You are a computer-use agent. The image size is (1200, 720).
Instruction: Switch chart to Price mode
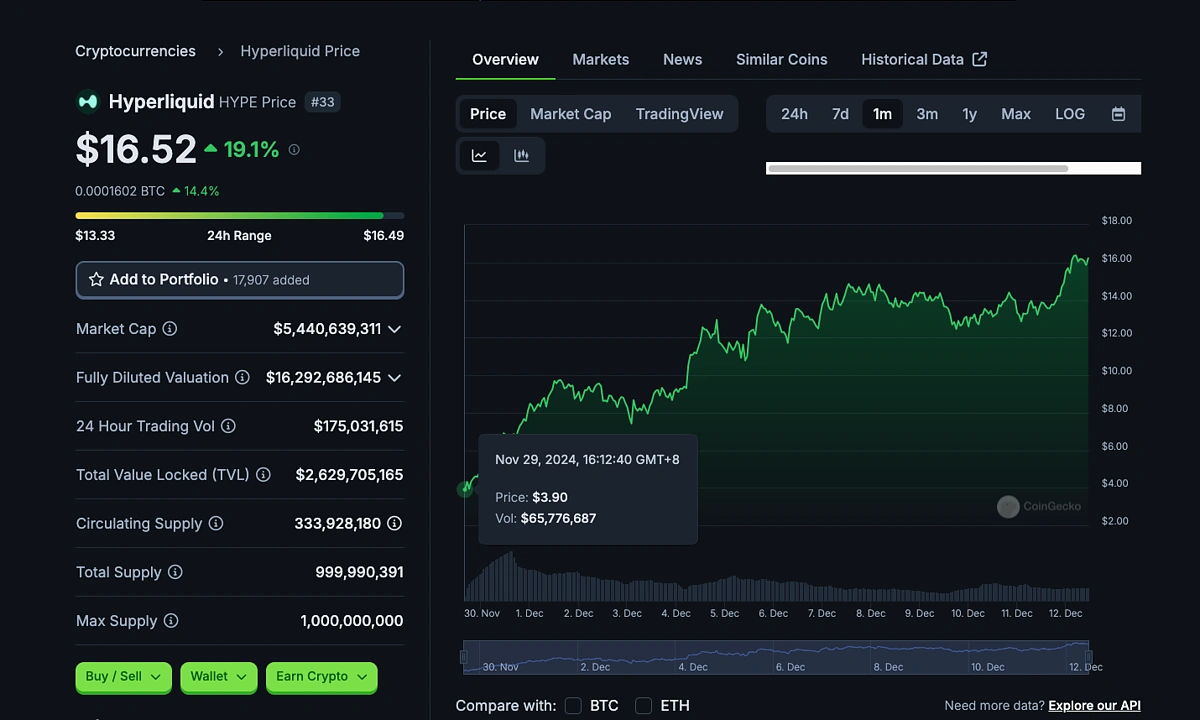(x=488, y=114)
